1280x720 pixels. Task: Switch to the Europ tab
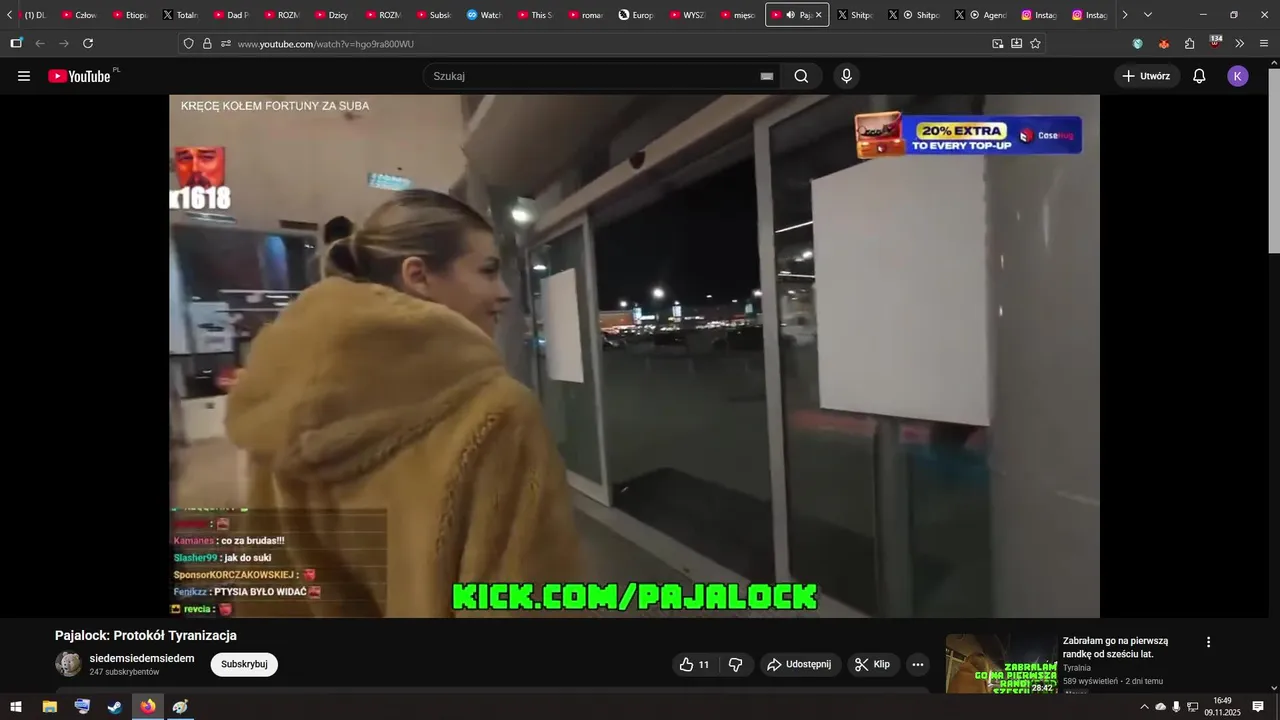click(637, 15)
